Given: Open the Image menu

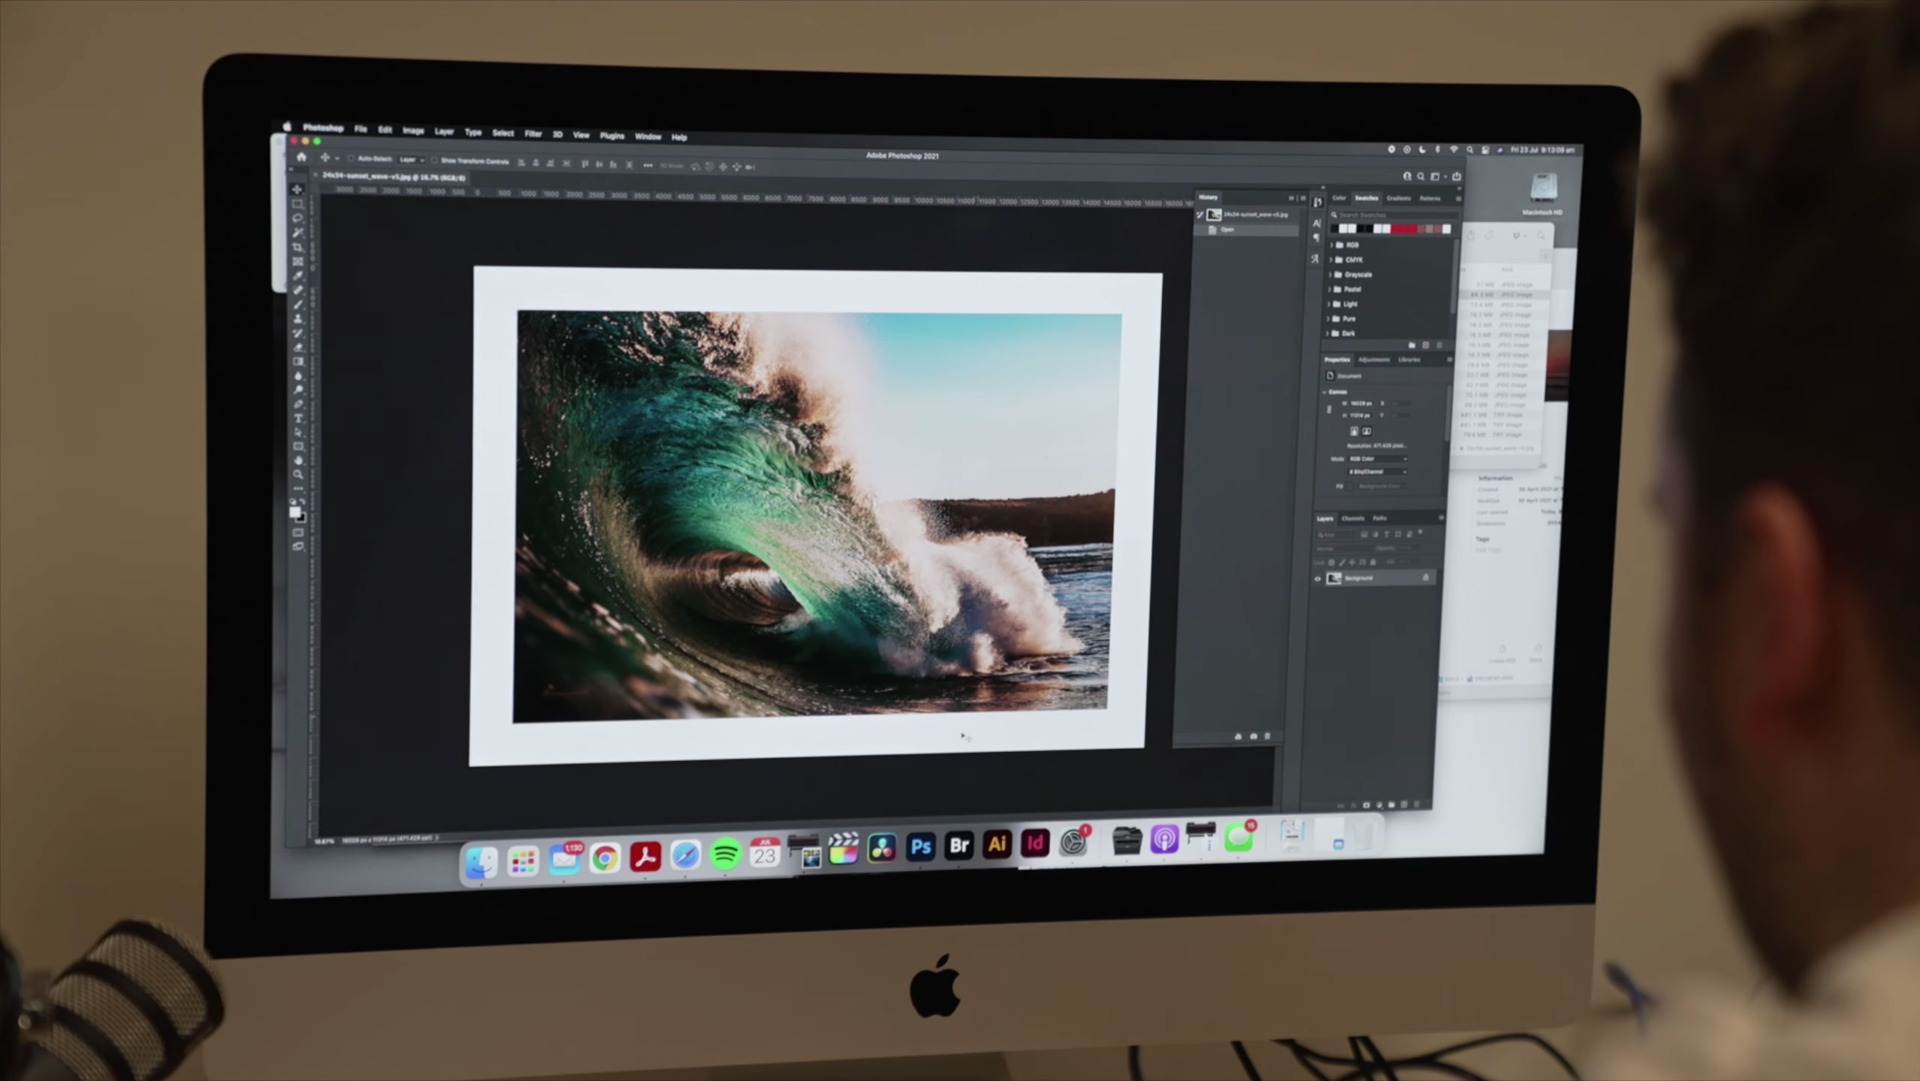Looking at the screenshot, I should pos(413,130).
